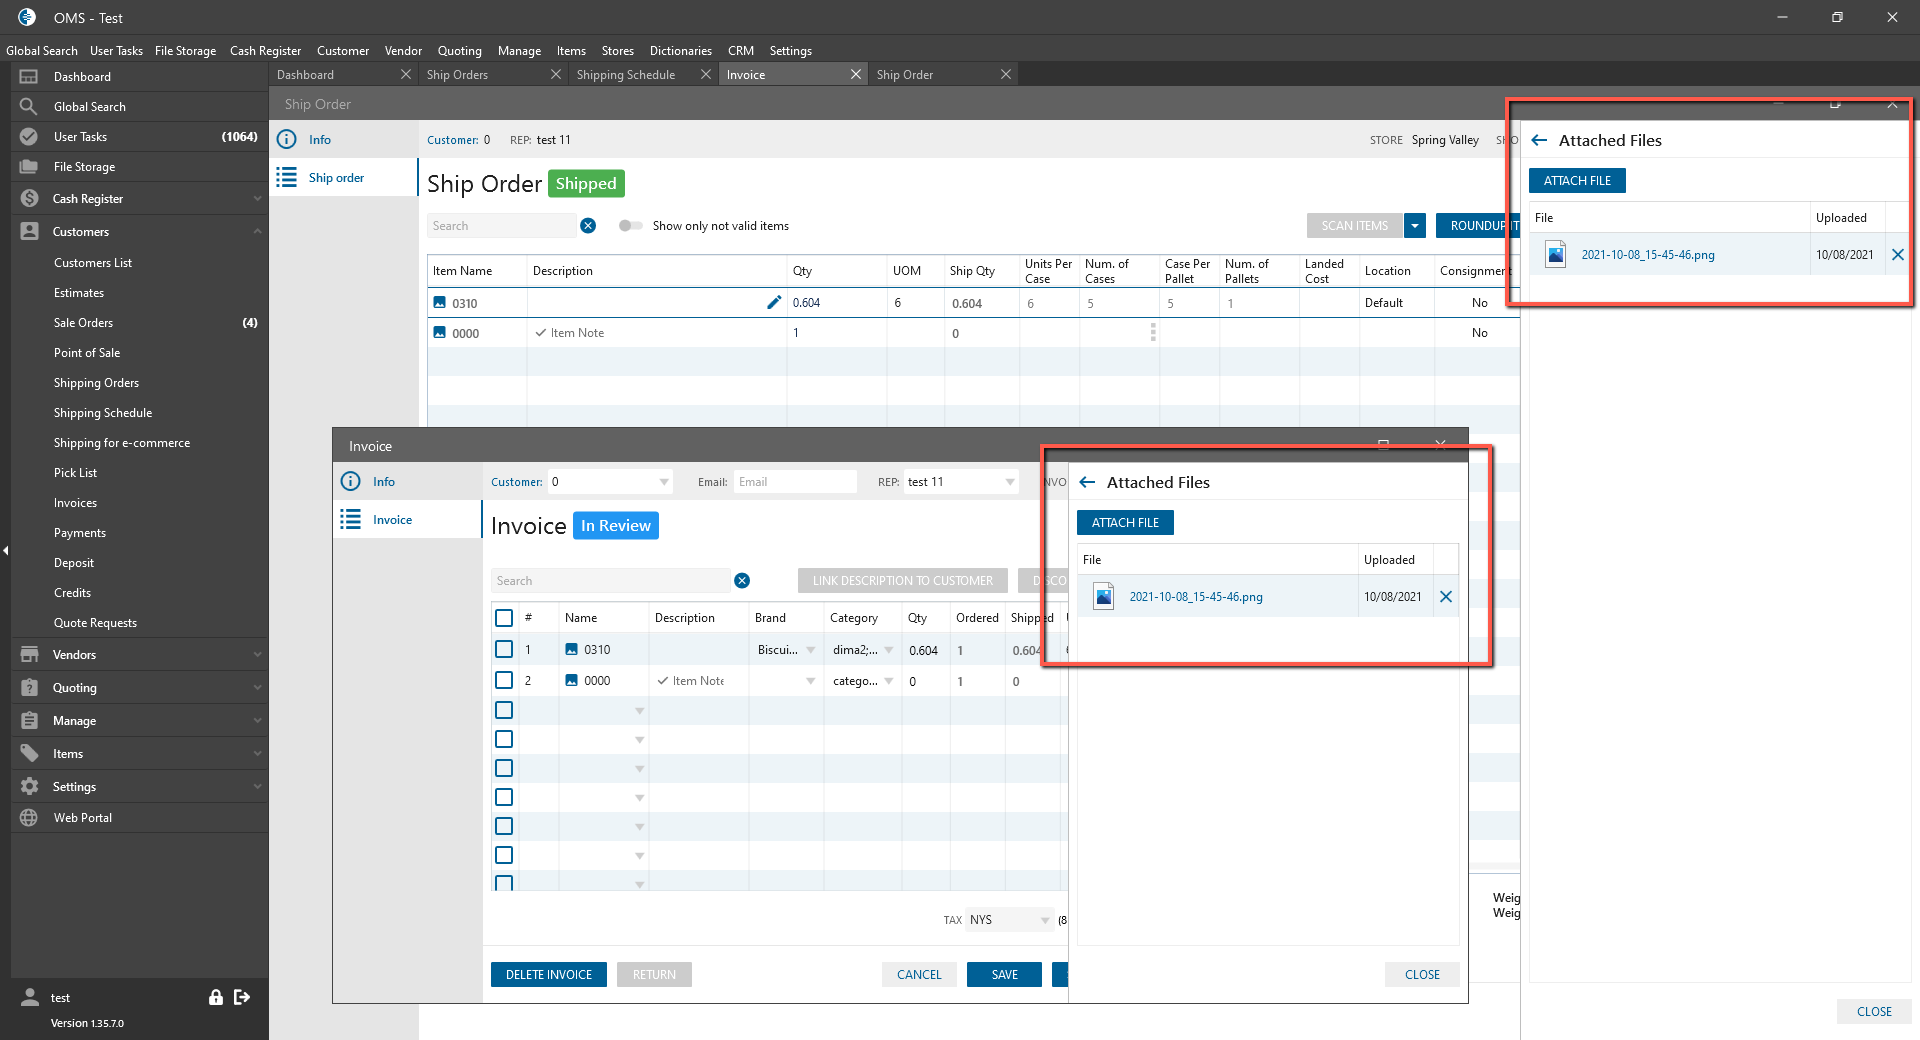Click the Email input field in Invoice
This screenshot has width=1920, height=1040.
pyautogui.click(x=794, y=482)
